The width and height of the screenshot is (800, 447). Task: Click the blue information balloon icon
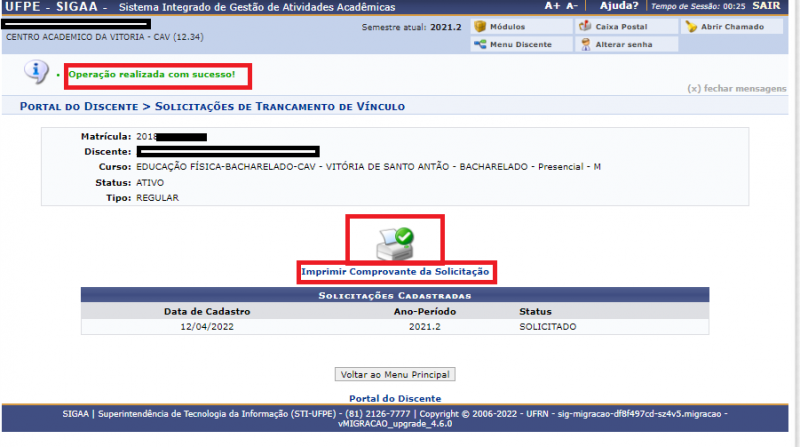37,72
